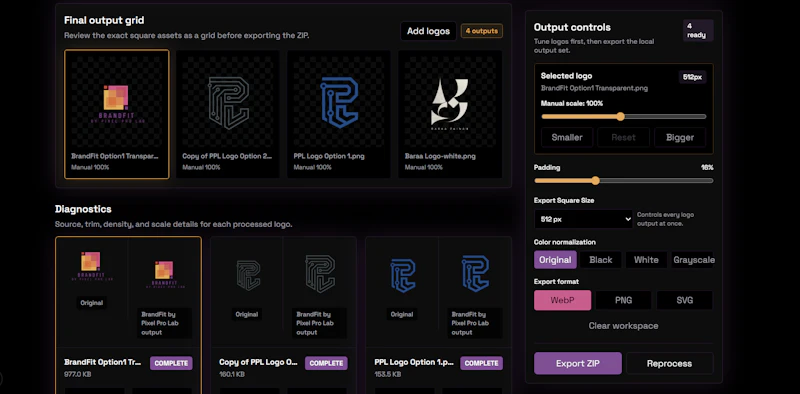The width and height of the screenshot is (800, 394).
Task: Click the 4 ready status badge
Action: (698, 31)
